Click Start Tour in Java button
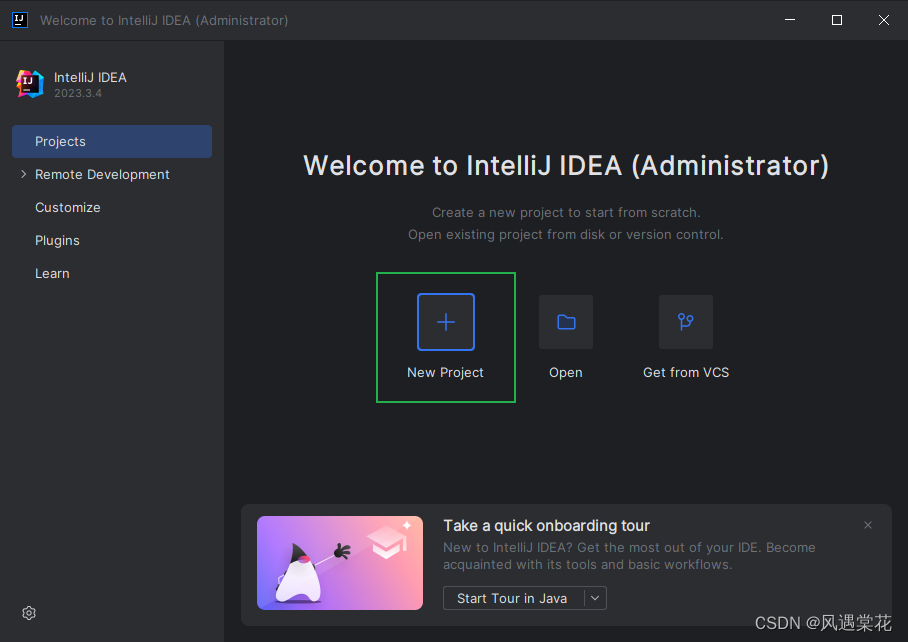The image size is (908, 642). click(x=512, y=598)
